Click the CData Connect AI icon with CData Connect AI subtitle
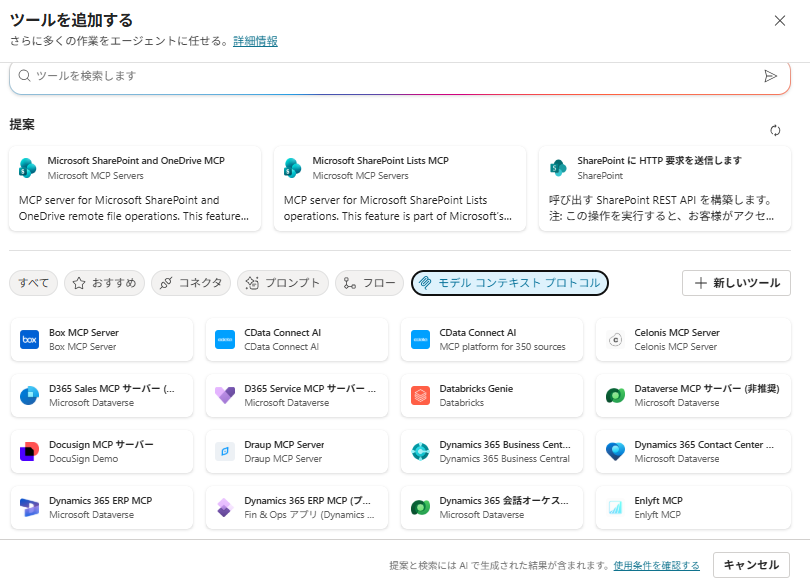Screen dimensions: 810x584 (225, 340)
